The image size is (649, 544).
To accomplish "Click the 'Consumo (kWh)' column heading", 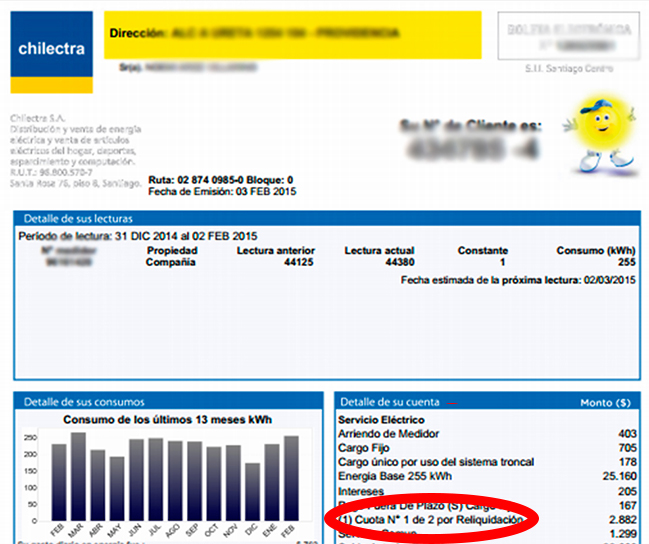I will coord(595,250).
